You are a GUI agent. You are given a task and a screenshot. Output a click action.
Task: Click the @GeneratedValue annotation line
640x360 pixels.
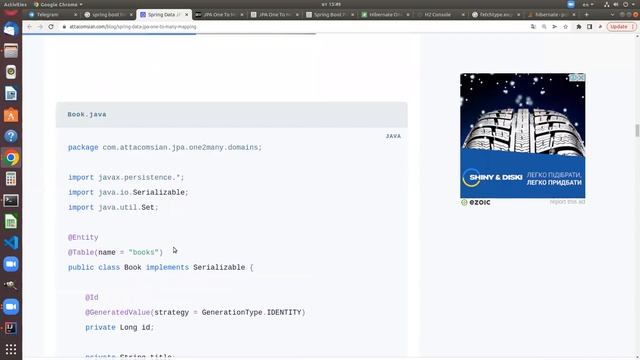[x=195, y=312]
